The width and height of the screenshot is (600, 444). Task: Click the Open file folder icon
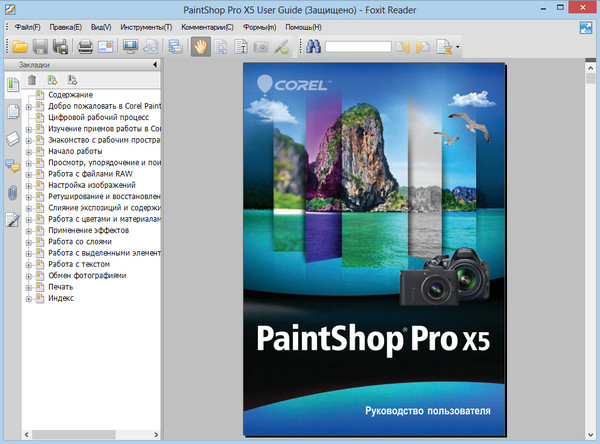19,46
